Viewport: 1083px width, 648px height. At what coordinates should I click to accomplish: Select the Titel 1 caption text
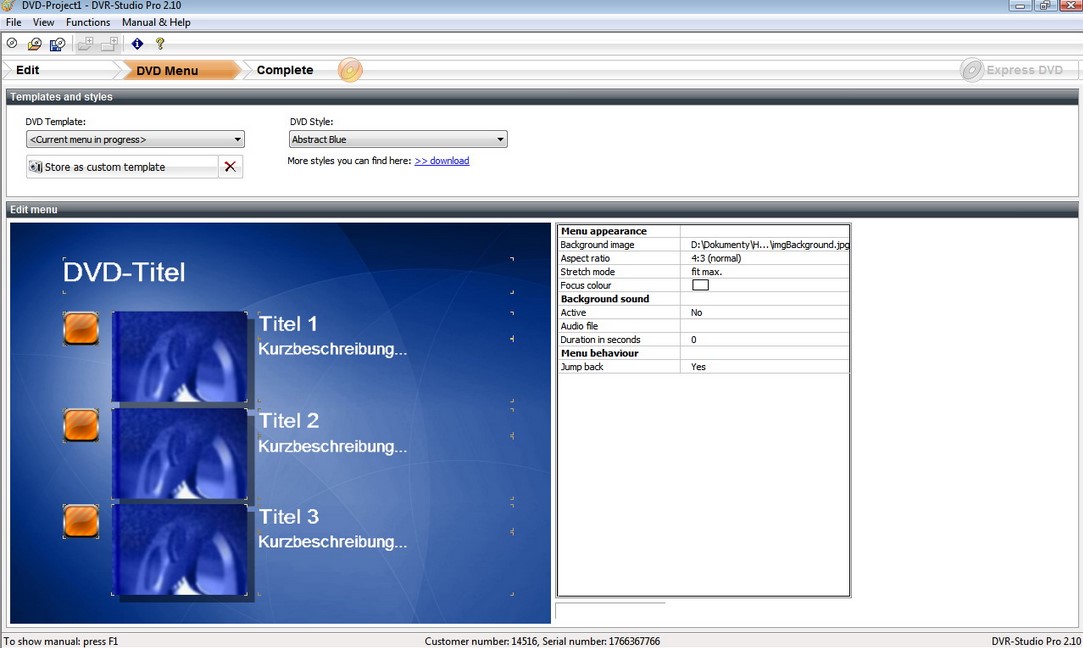coord(288,324)
